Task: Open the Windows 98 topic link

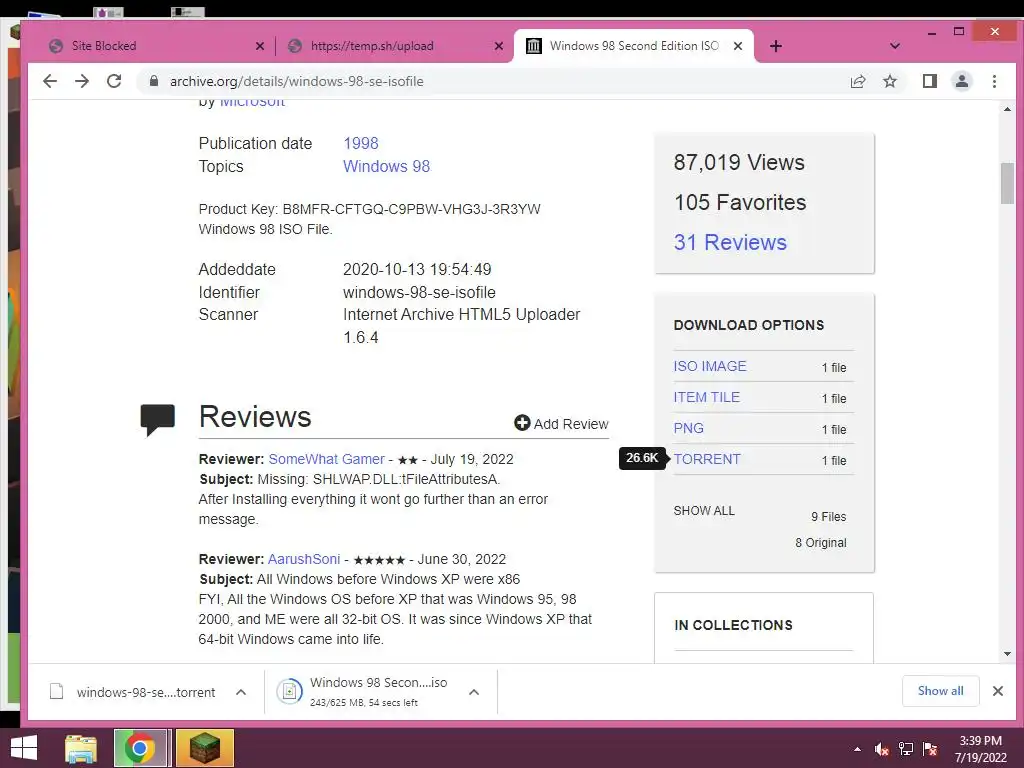Action: point(387,166)
